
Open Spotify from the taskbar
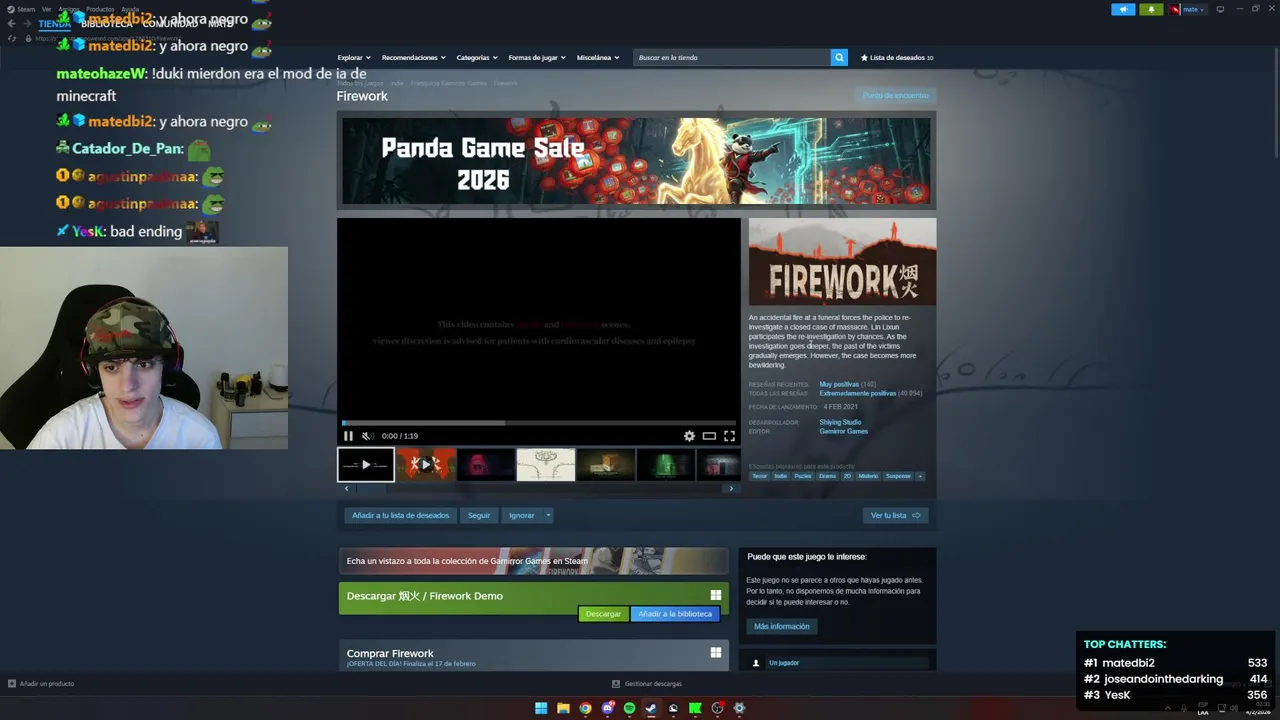pos(629,708)
